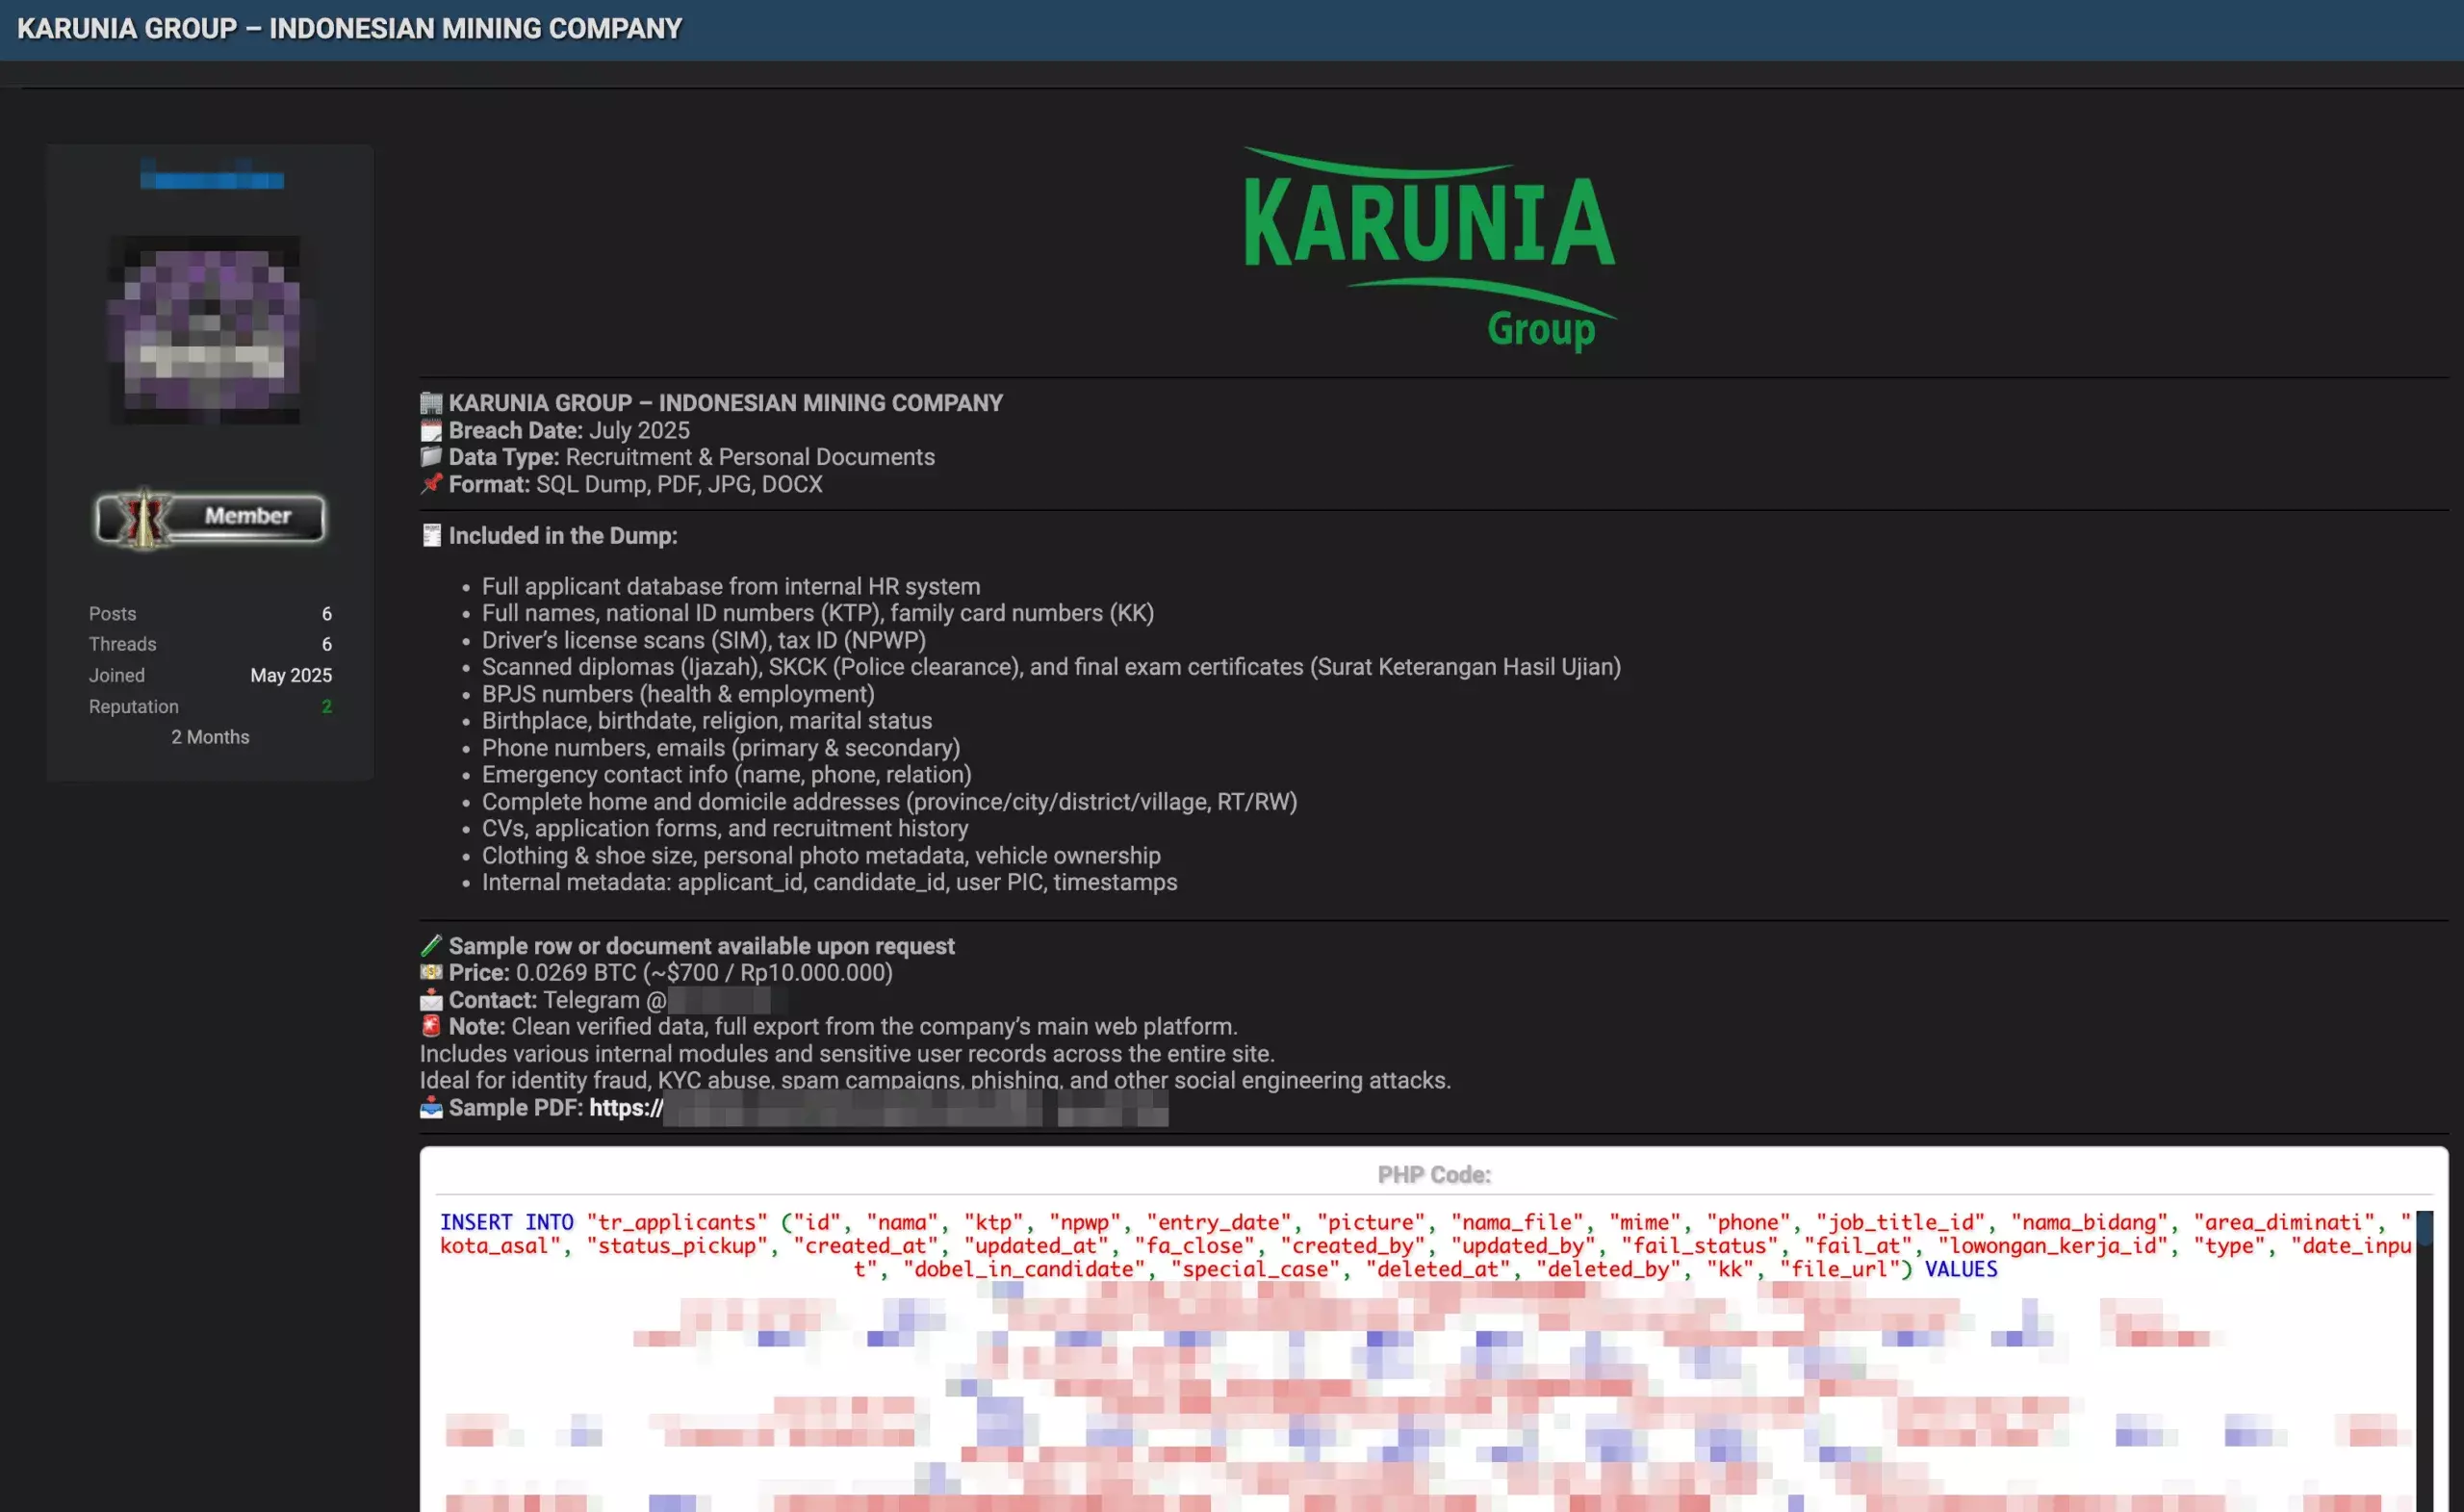Click the bullet 'BPJS numbers (health & employment)'
The image size is (2464, 1512).
click(x=678, y=694)
